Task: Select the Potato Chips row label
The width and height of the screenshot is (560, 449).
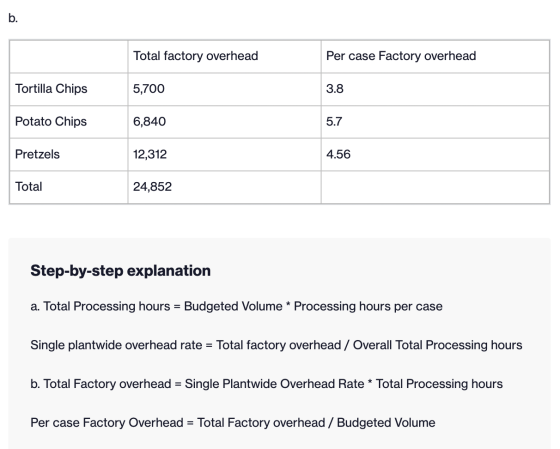Action: point(51,121)
